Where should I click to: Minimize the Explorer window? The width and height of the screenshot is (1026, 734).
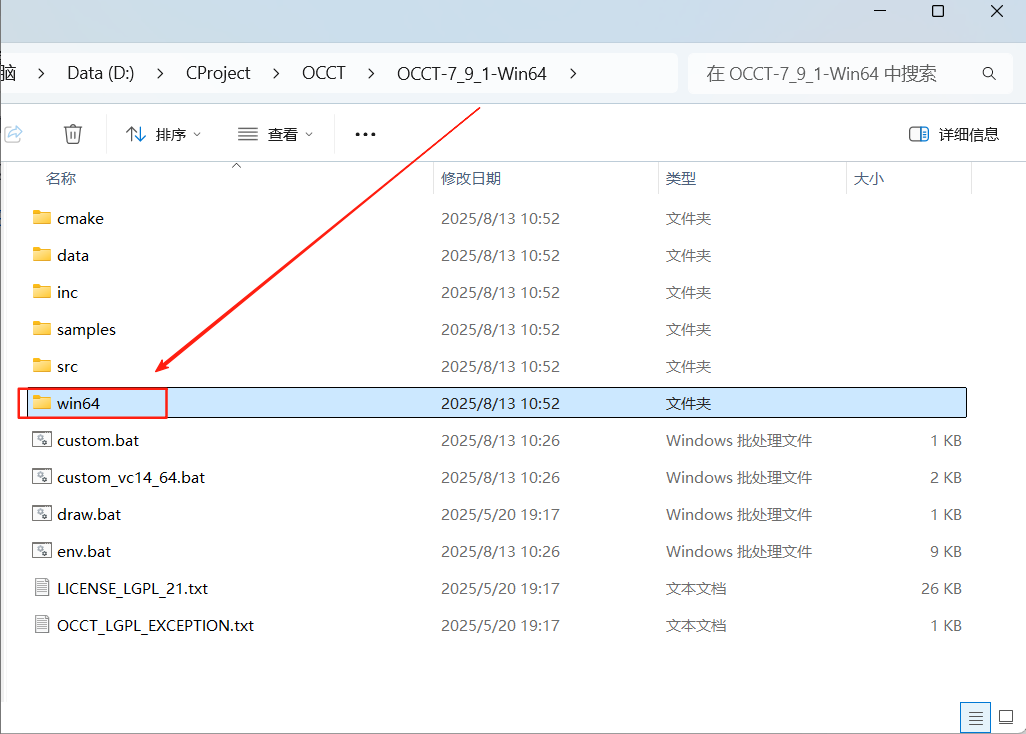coord(880,11)
